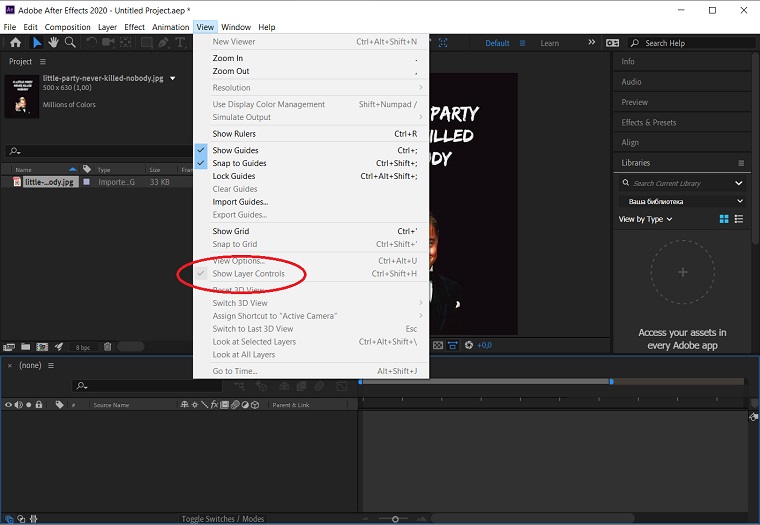Activate the Selection arrow tool
The height and width of the screenshot is (525, 760).
37,43
